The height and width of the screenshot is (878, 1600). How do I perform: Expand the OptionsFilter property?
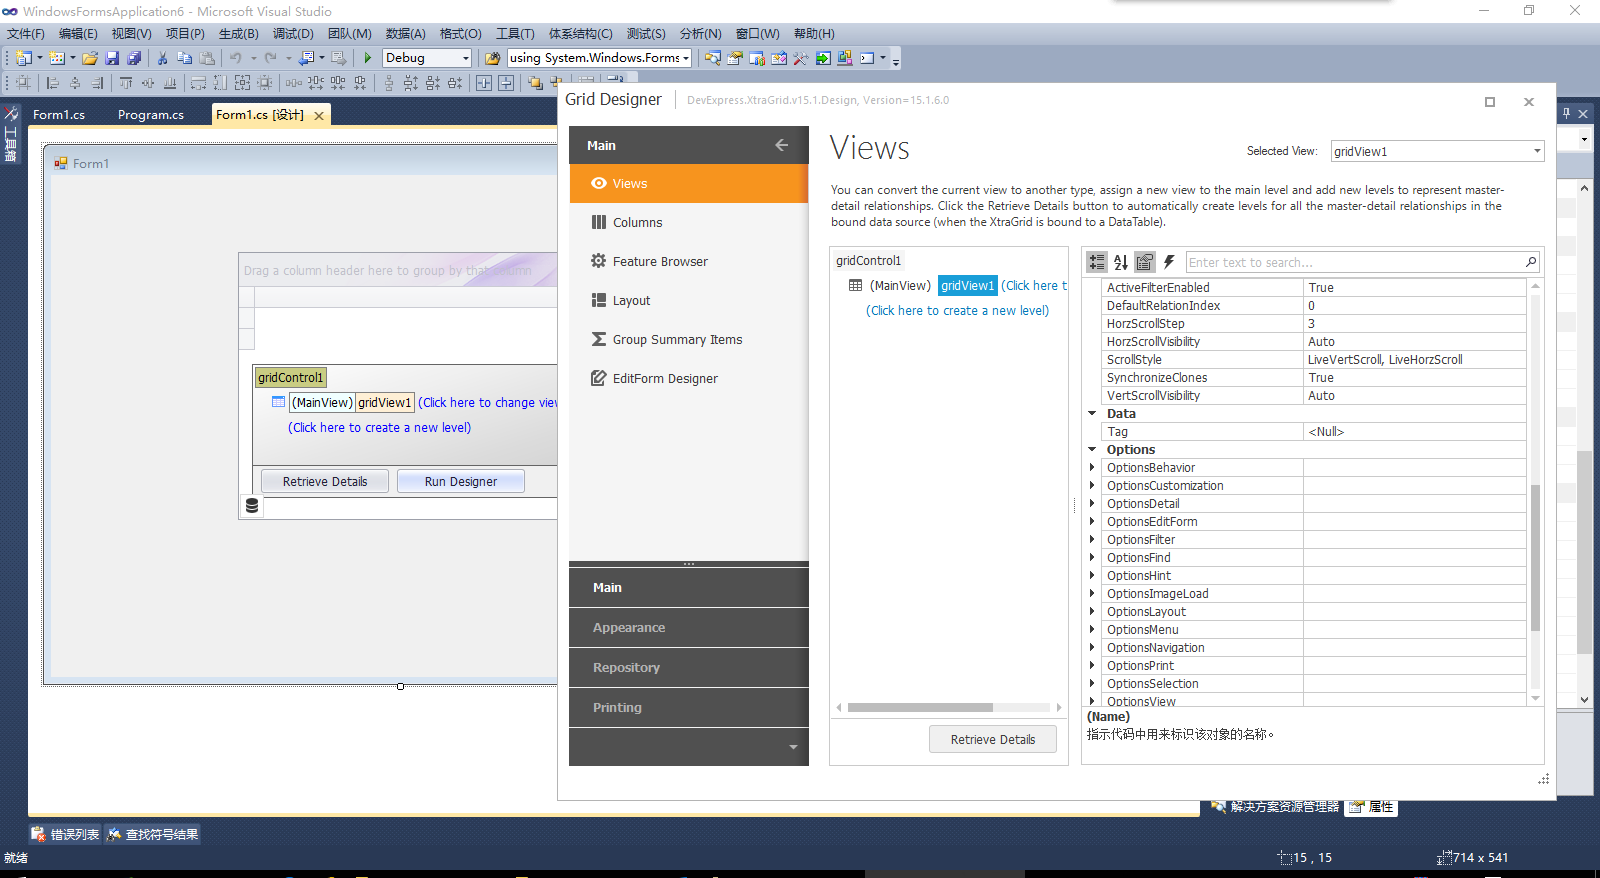(x=1092, y=540)
